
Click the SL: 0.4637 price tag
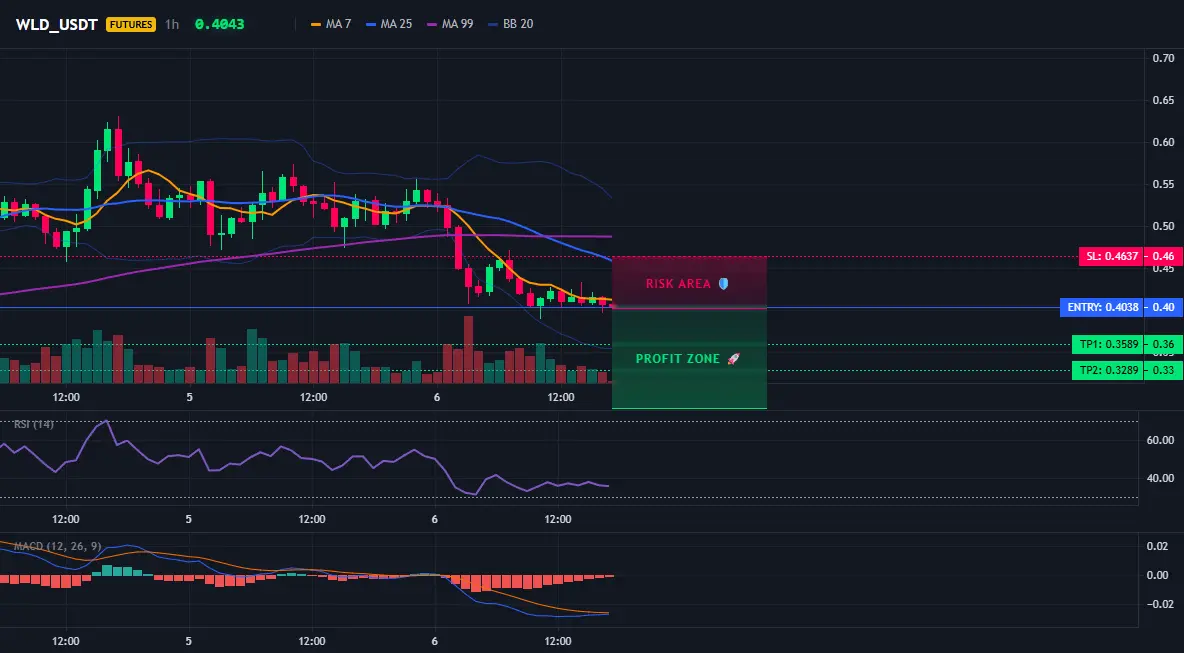pyautogui.click(x=1112, y=257)
